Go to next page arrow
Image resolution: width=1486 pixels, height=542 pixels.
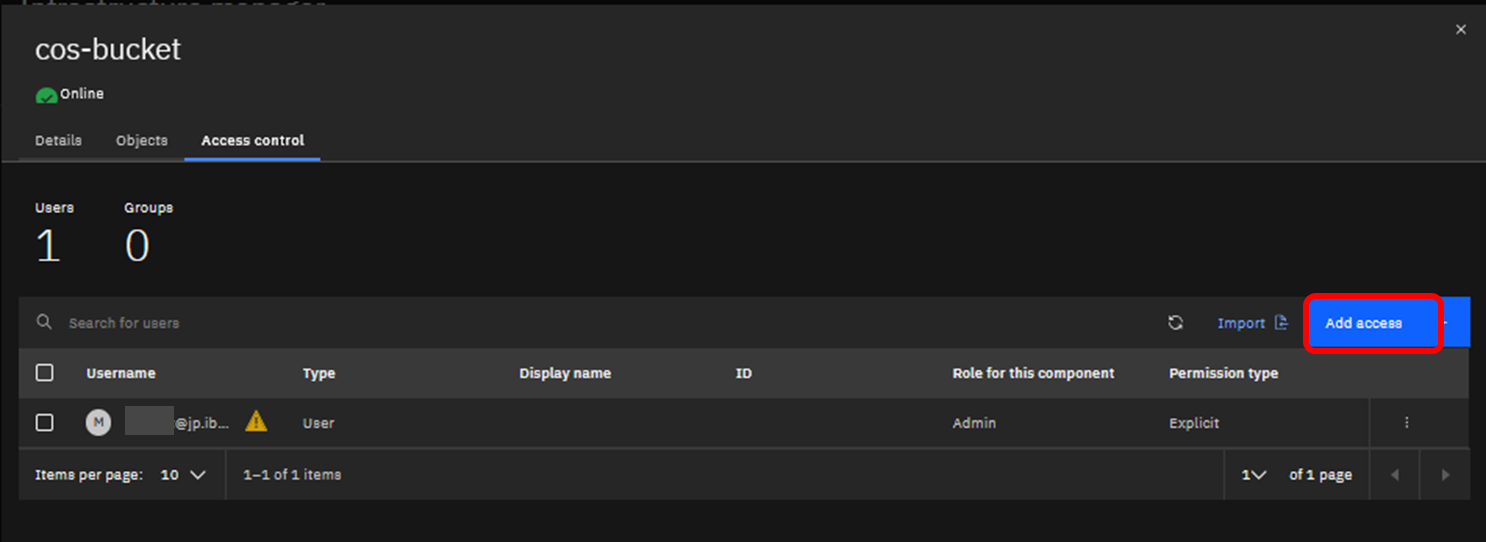coord(1445,475)
